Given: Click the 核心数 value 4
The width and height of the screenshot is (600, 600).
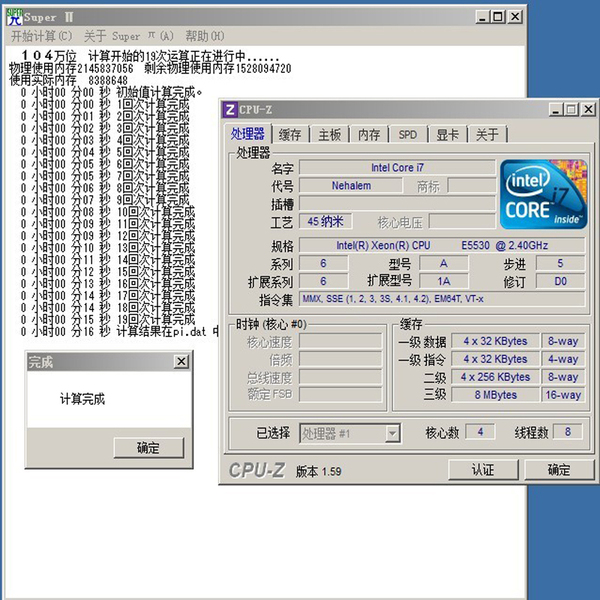Looking at the screenshot, I should 480,432.
